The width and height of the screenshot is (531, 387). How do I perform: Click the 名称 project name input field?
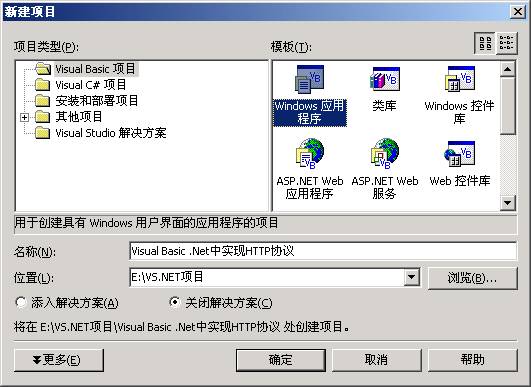point(323,251)
